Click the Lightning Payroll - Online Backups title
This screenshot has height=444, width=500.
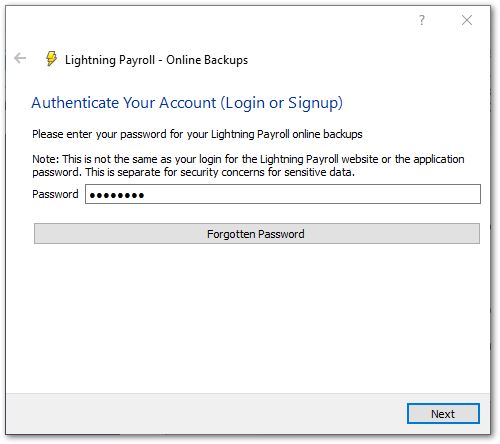(156, 60)
